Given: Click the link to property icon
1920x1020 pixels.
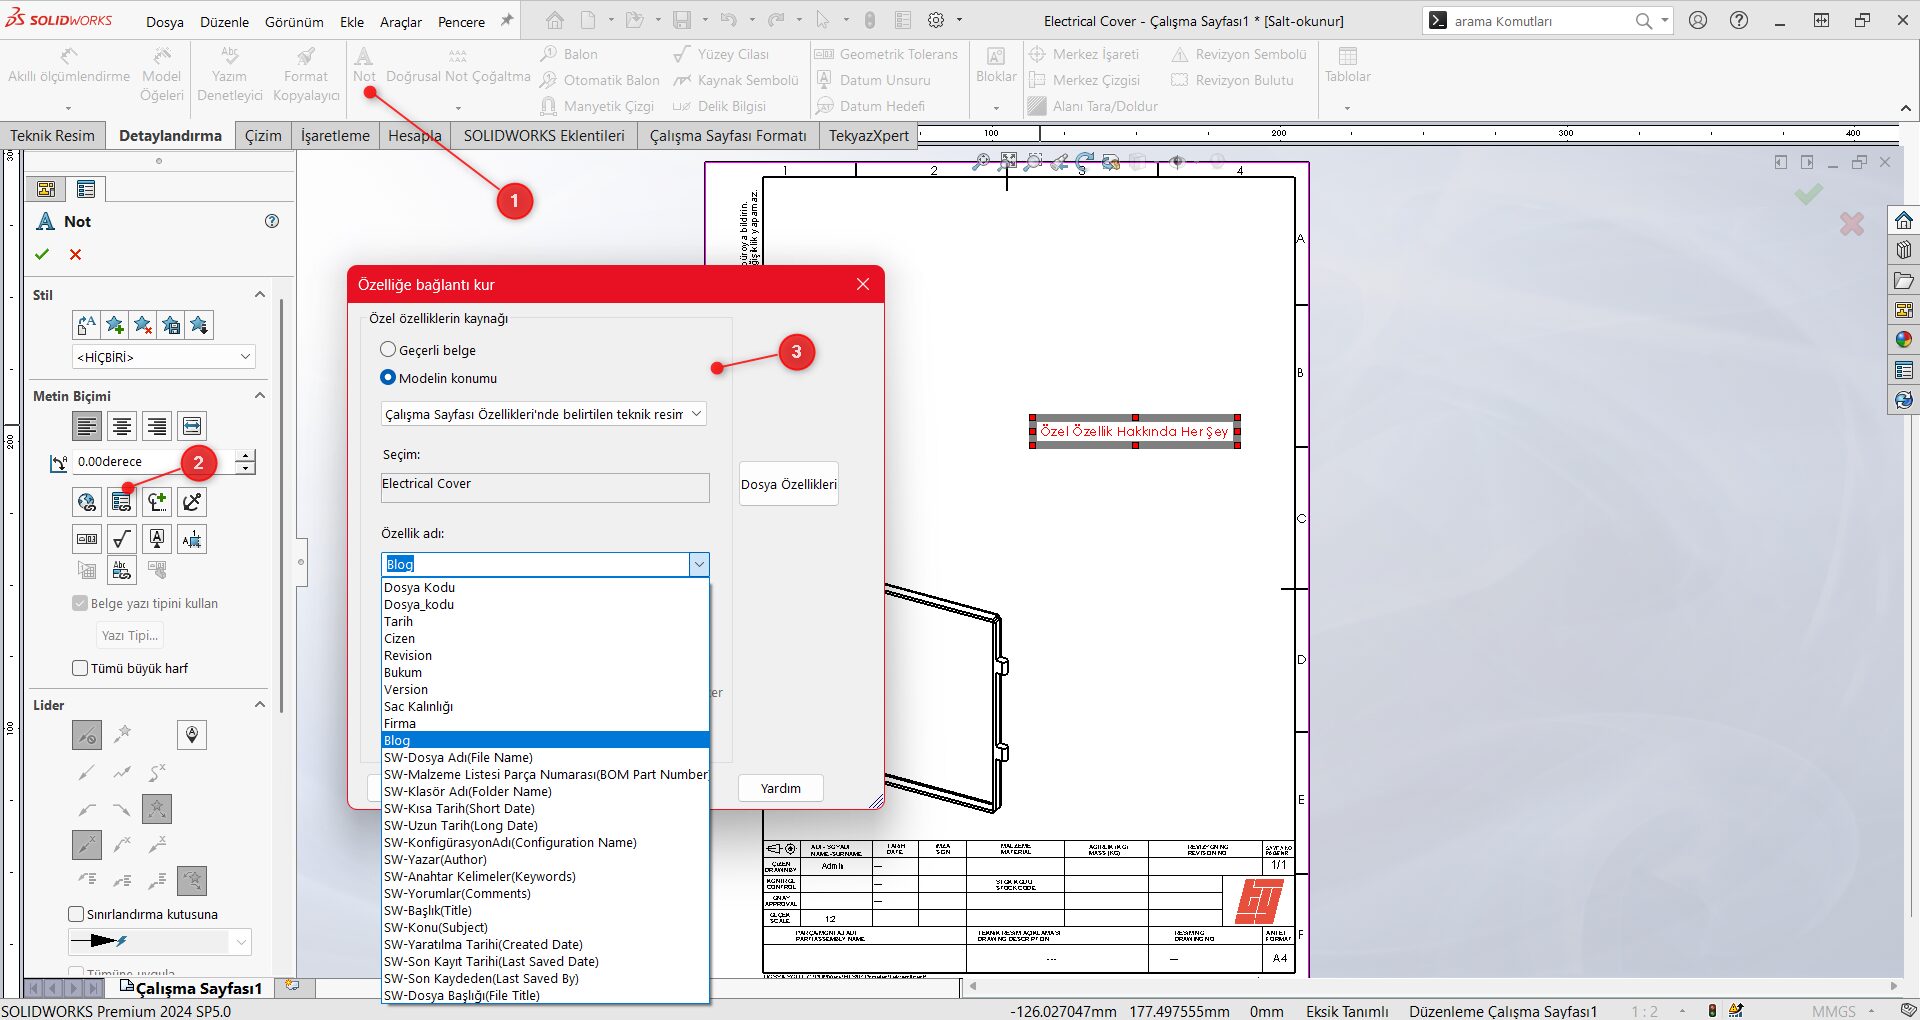Looking at the screenshot, I should pos(122,502).
